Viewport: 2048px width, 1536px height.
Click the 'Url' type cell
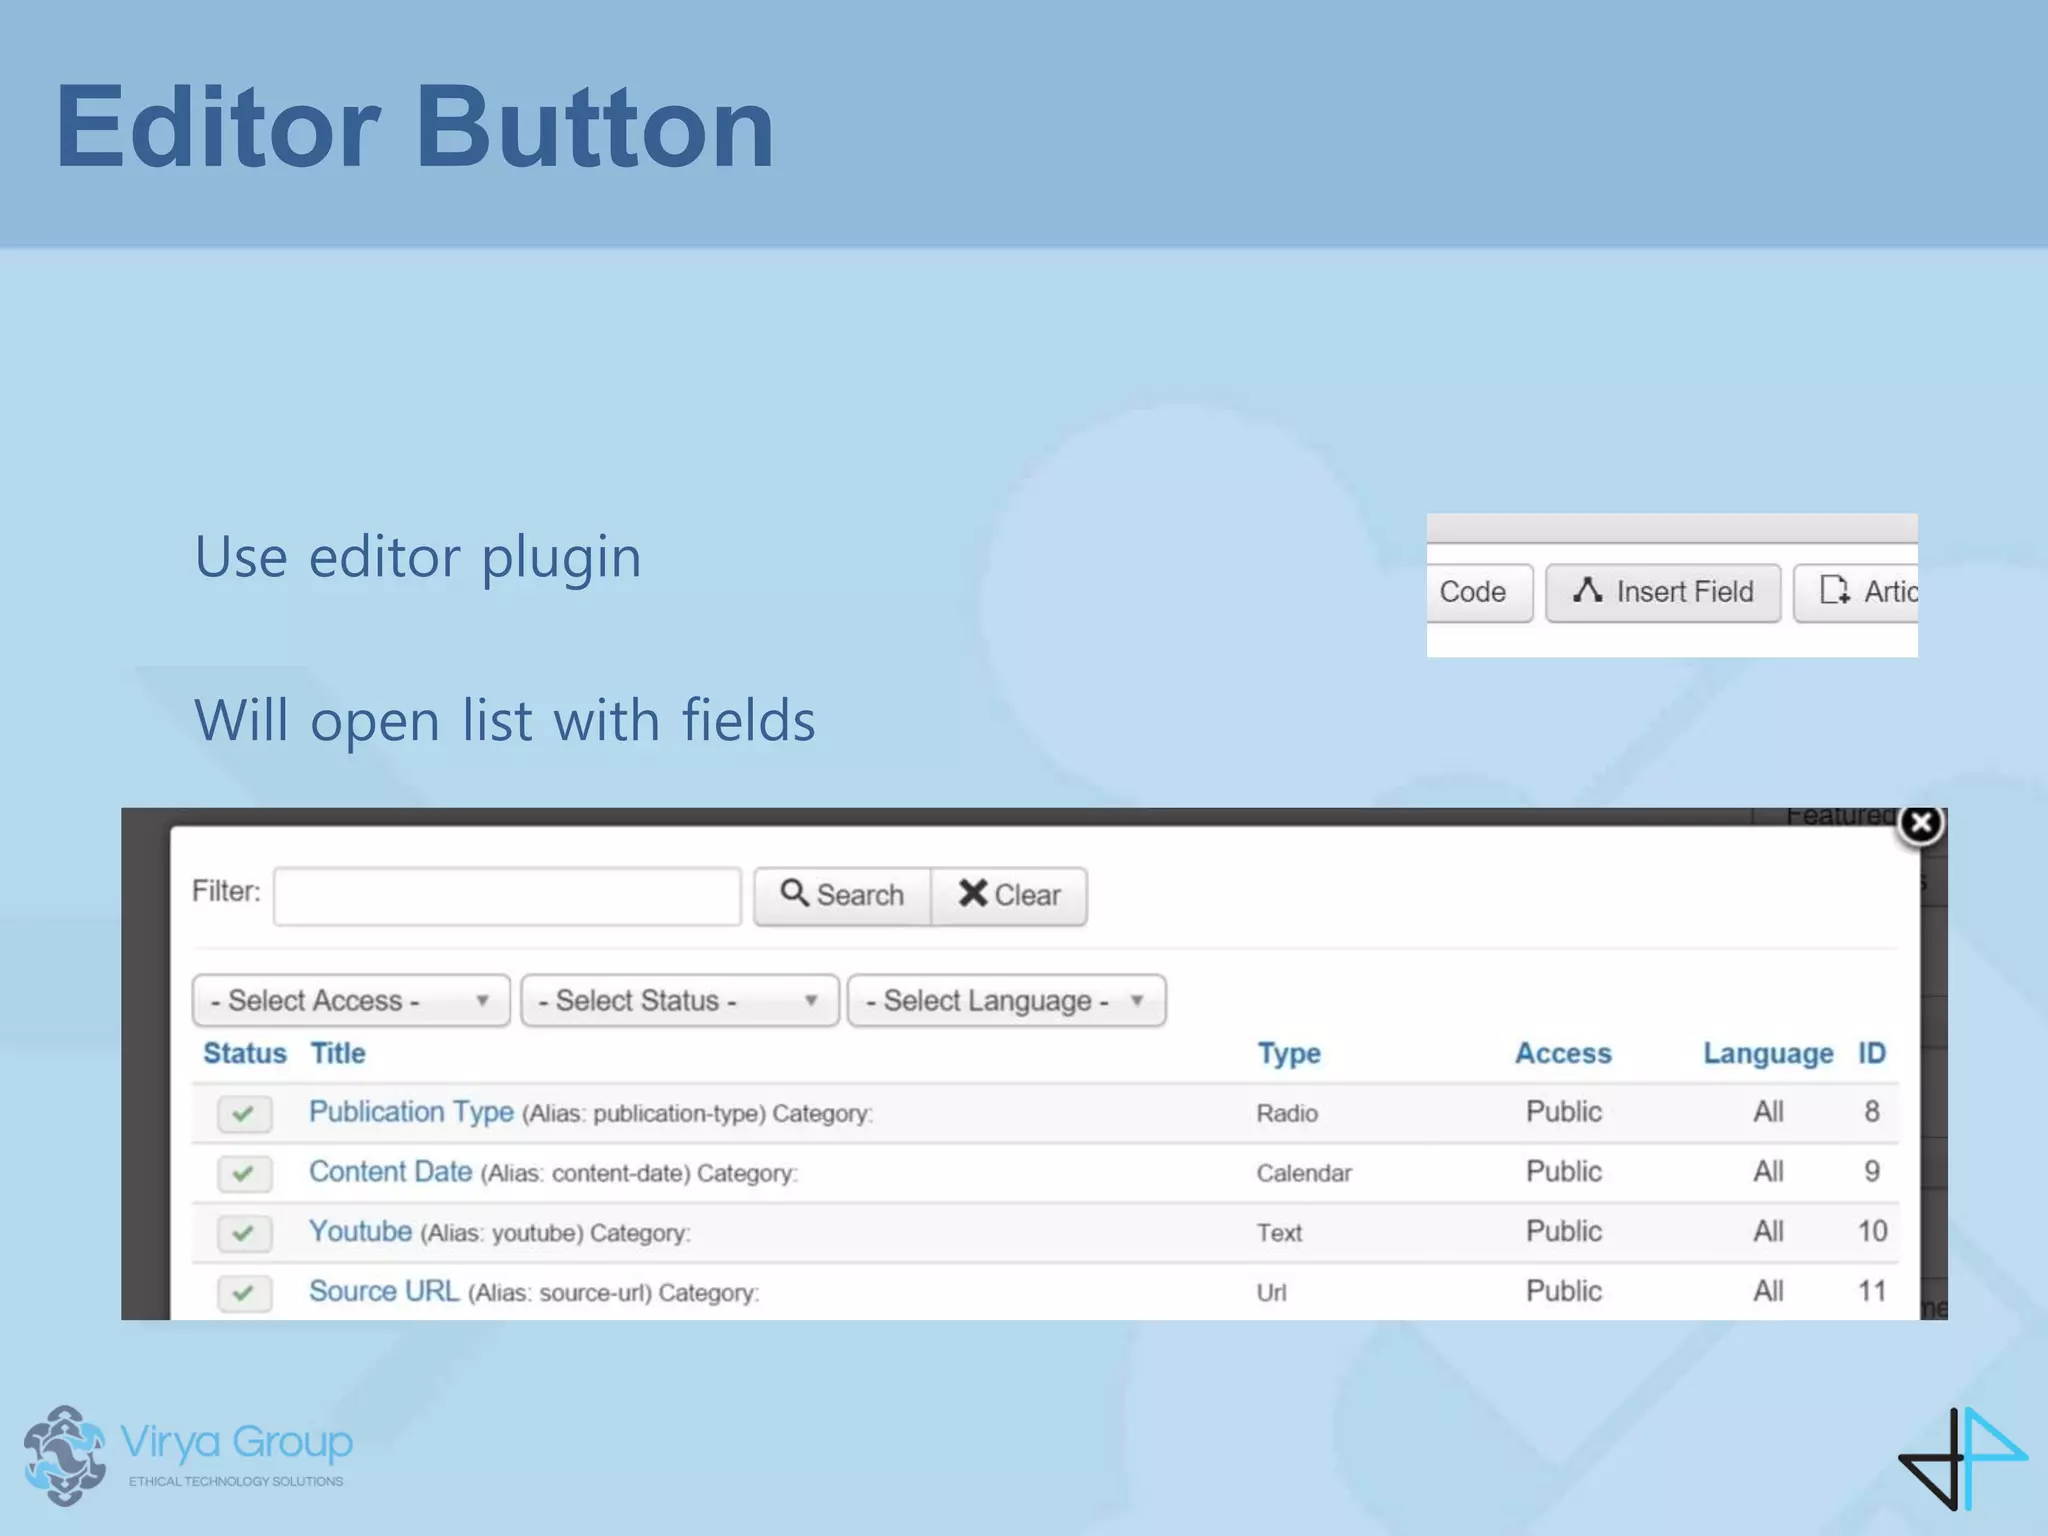(1271, 1293)
